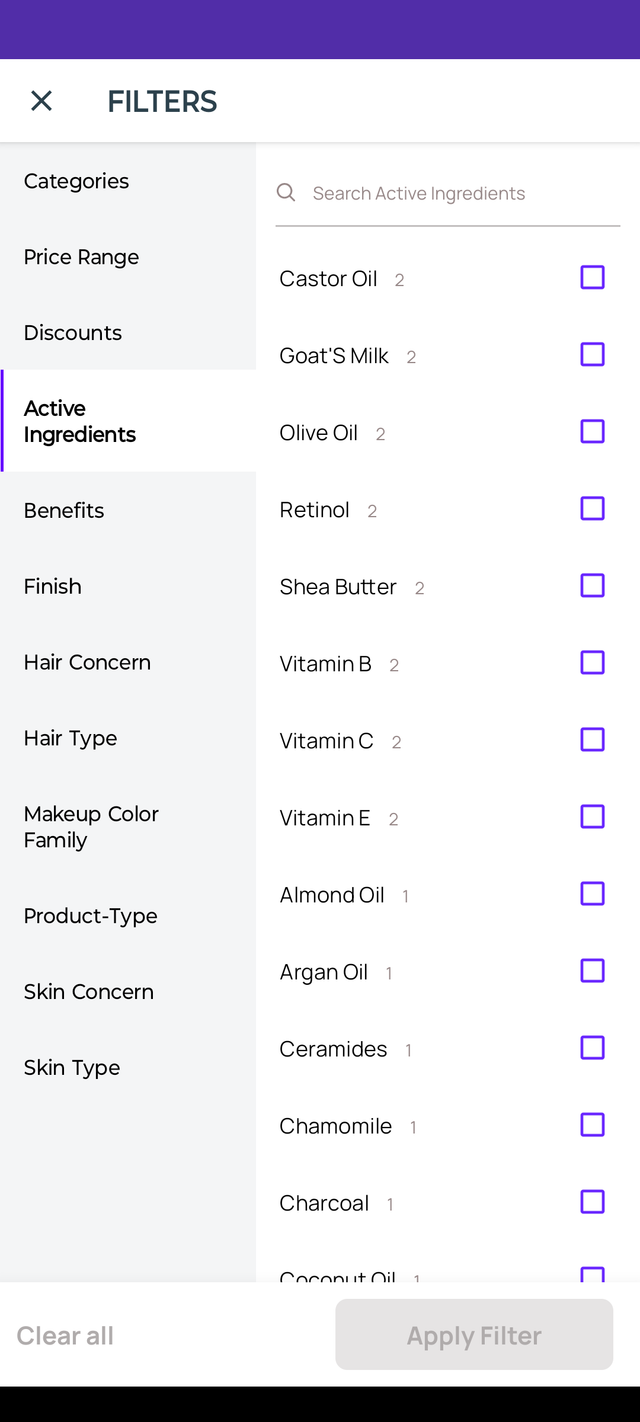The height and width of the screenshot is (1422, 640).
Task: Select the Goat'S Milk checkbox
Action: pyautogui.click(x=593, y=354)
